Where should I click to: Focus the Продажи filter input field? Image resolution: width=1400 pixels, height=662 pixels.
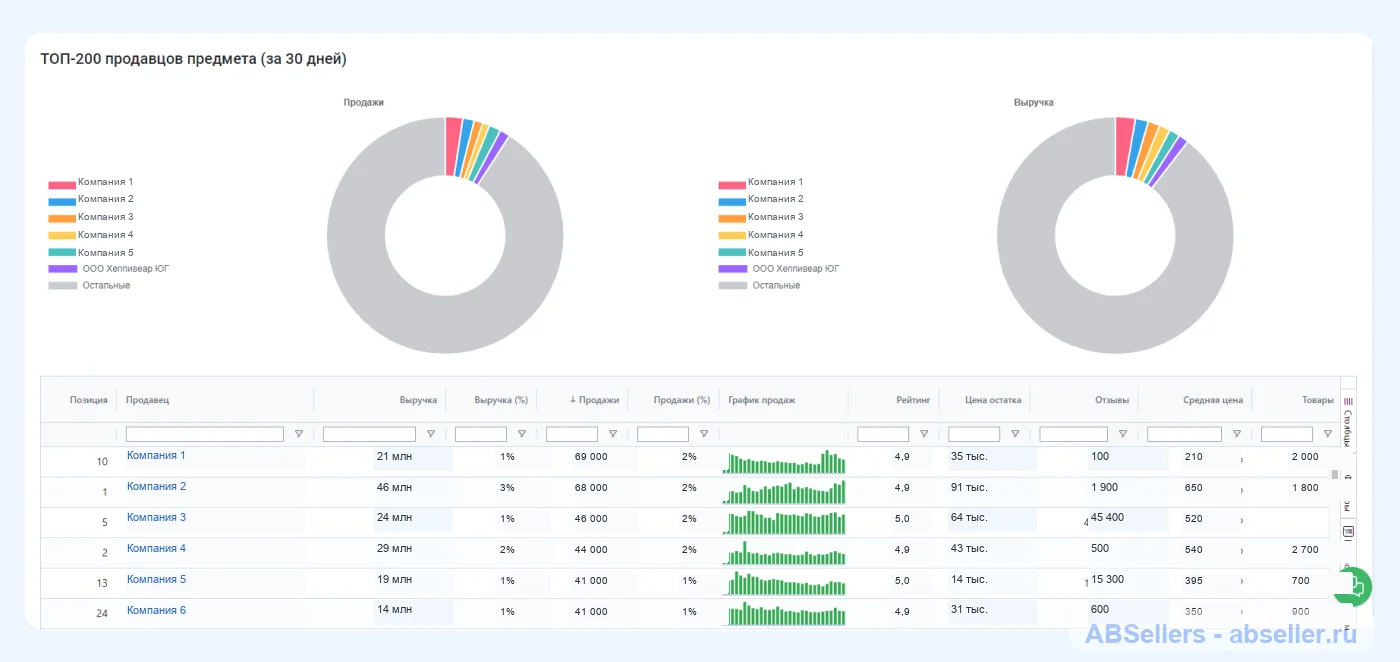[x=572, y=434]
